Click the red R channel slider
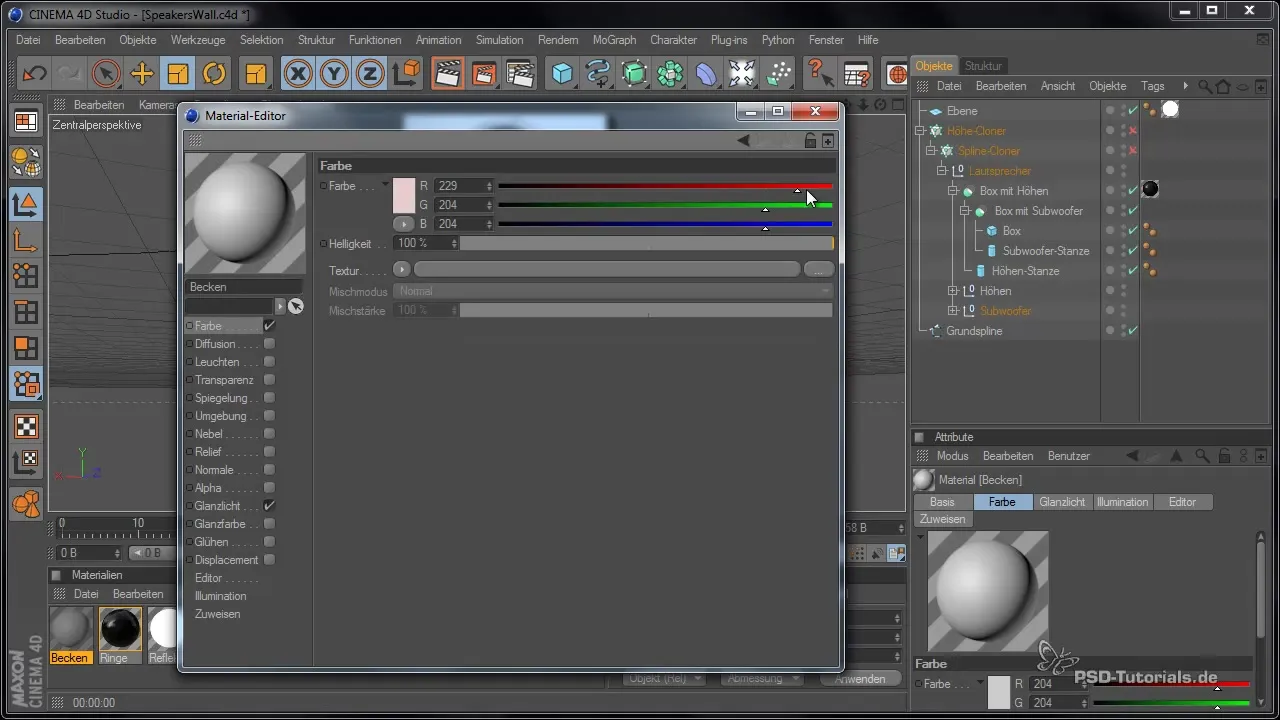Image resolution: width=1280 pixels, height=720 pixels. pos(665,186)
